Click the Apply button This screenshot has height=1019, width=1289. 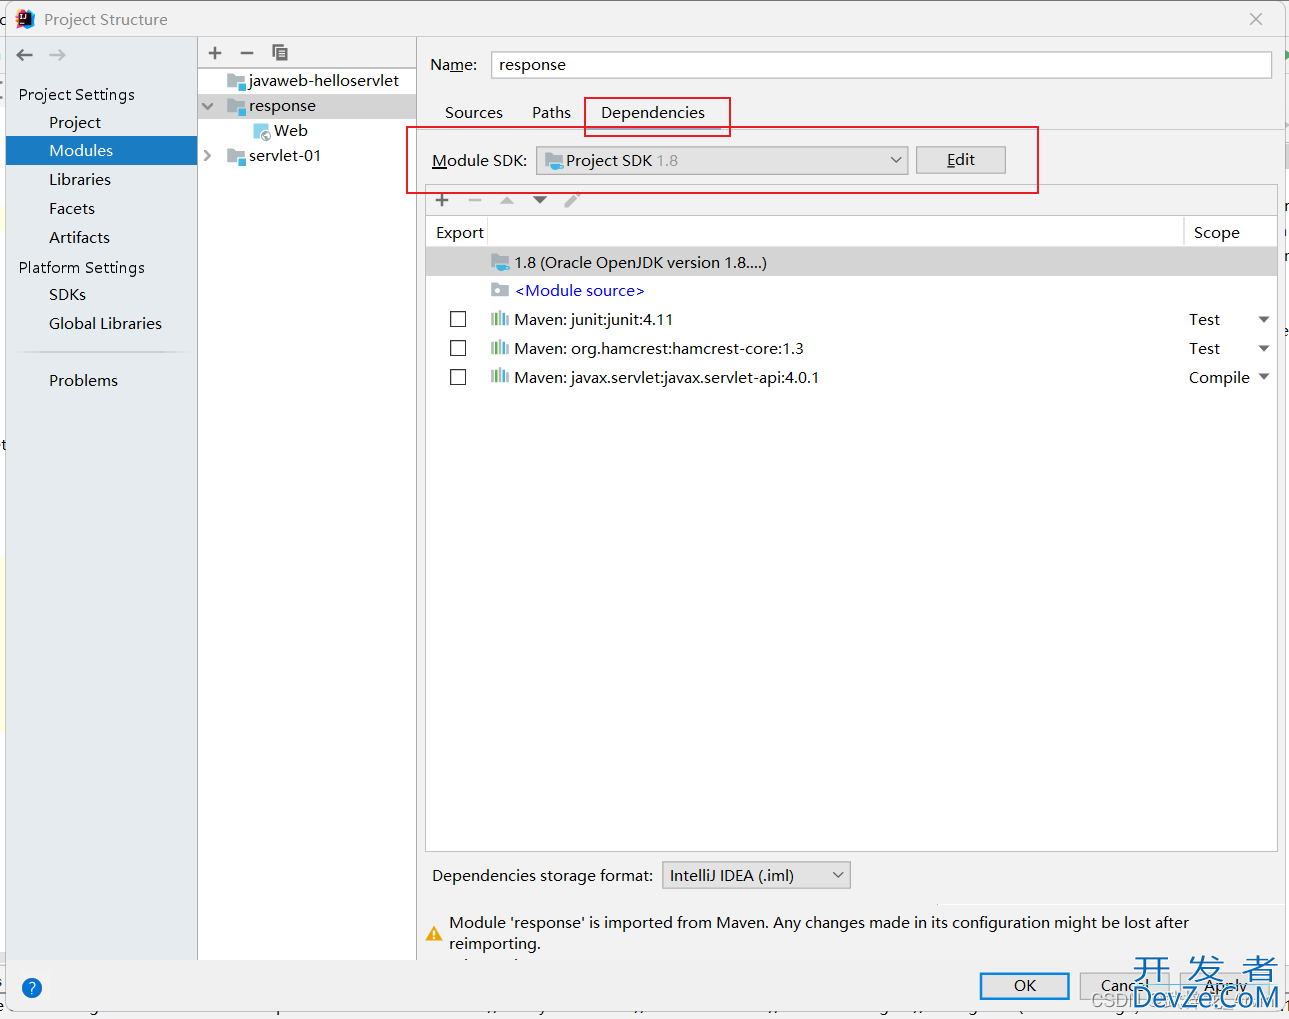click(1225, 986)
